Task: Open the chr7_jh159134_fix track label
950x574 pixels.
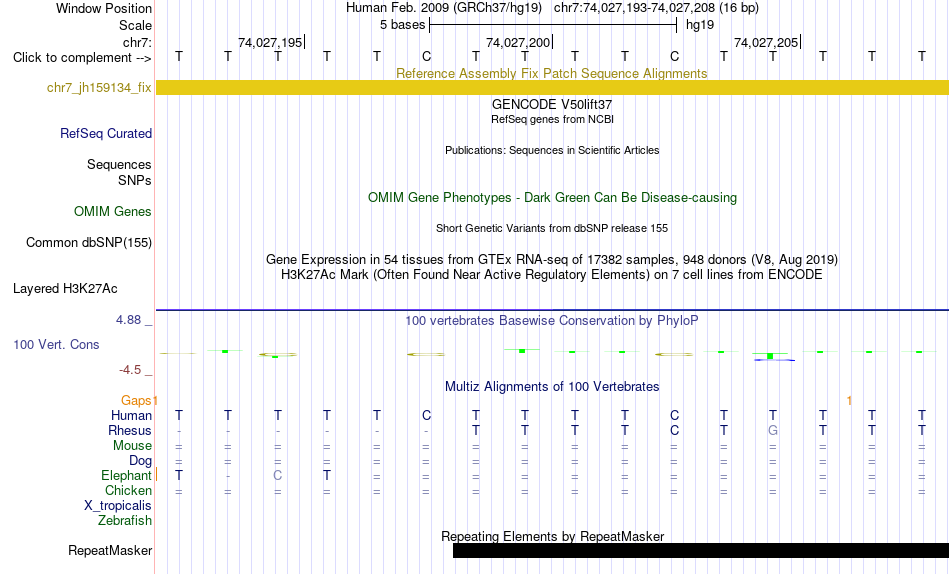Action: pos(99,87)
